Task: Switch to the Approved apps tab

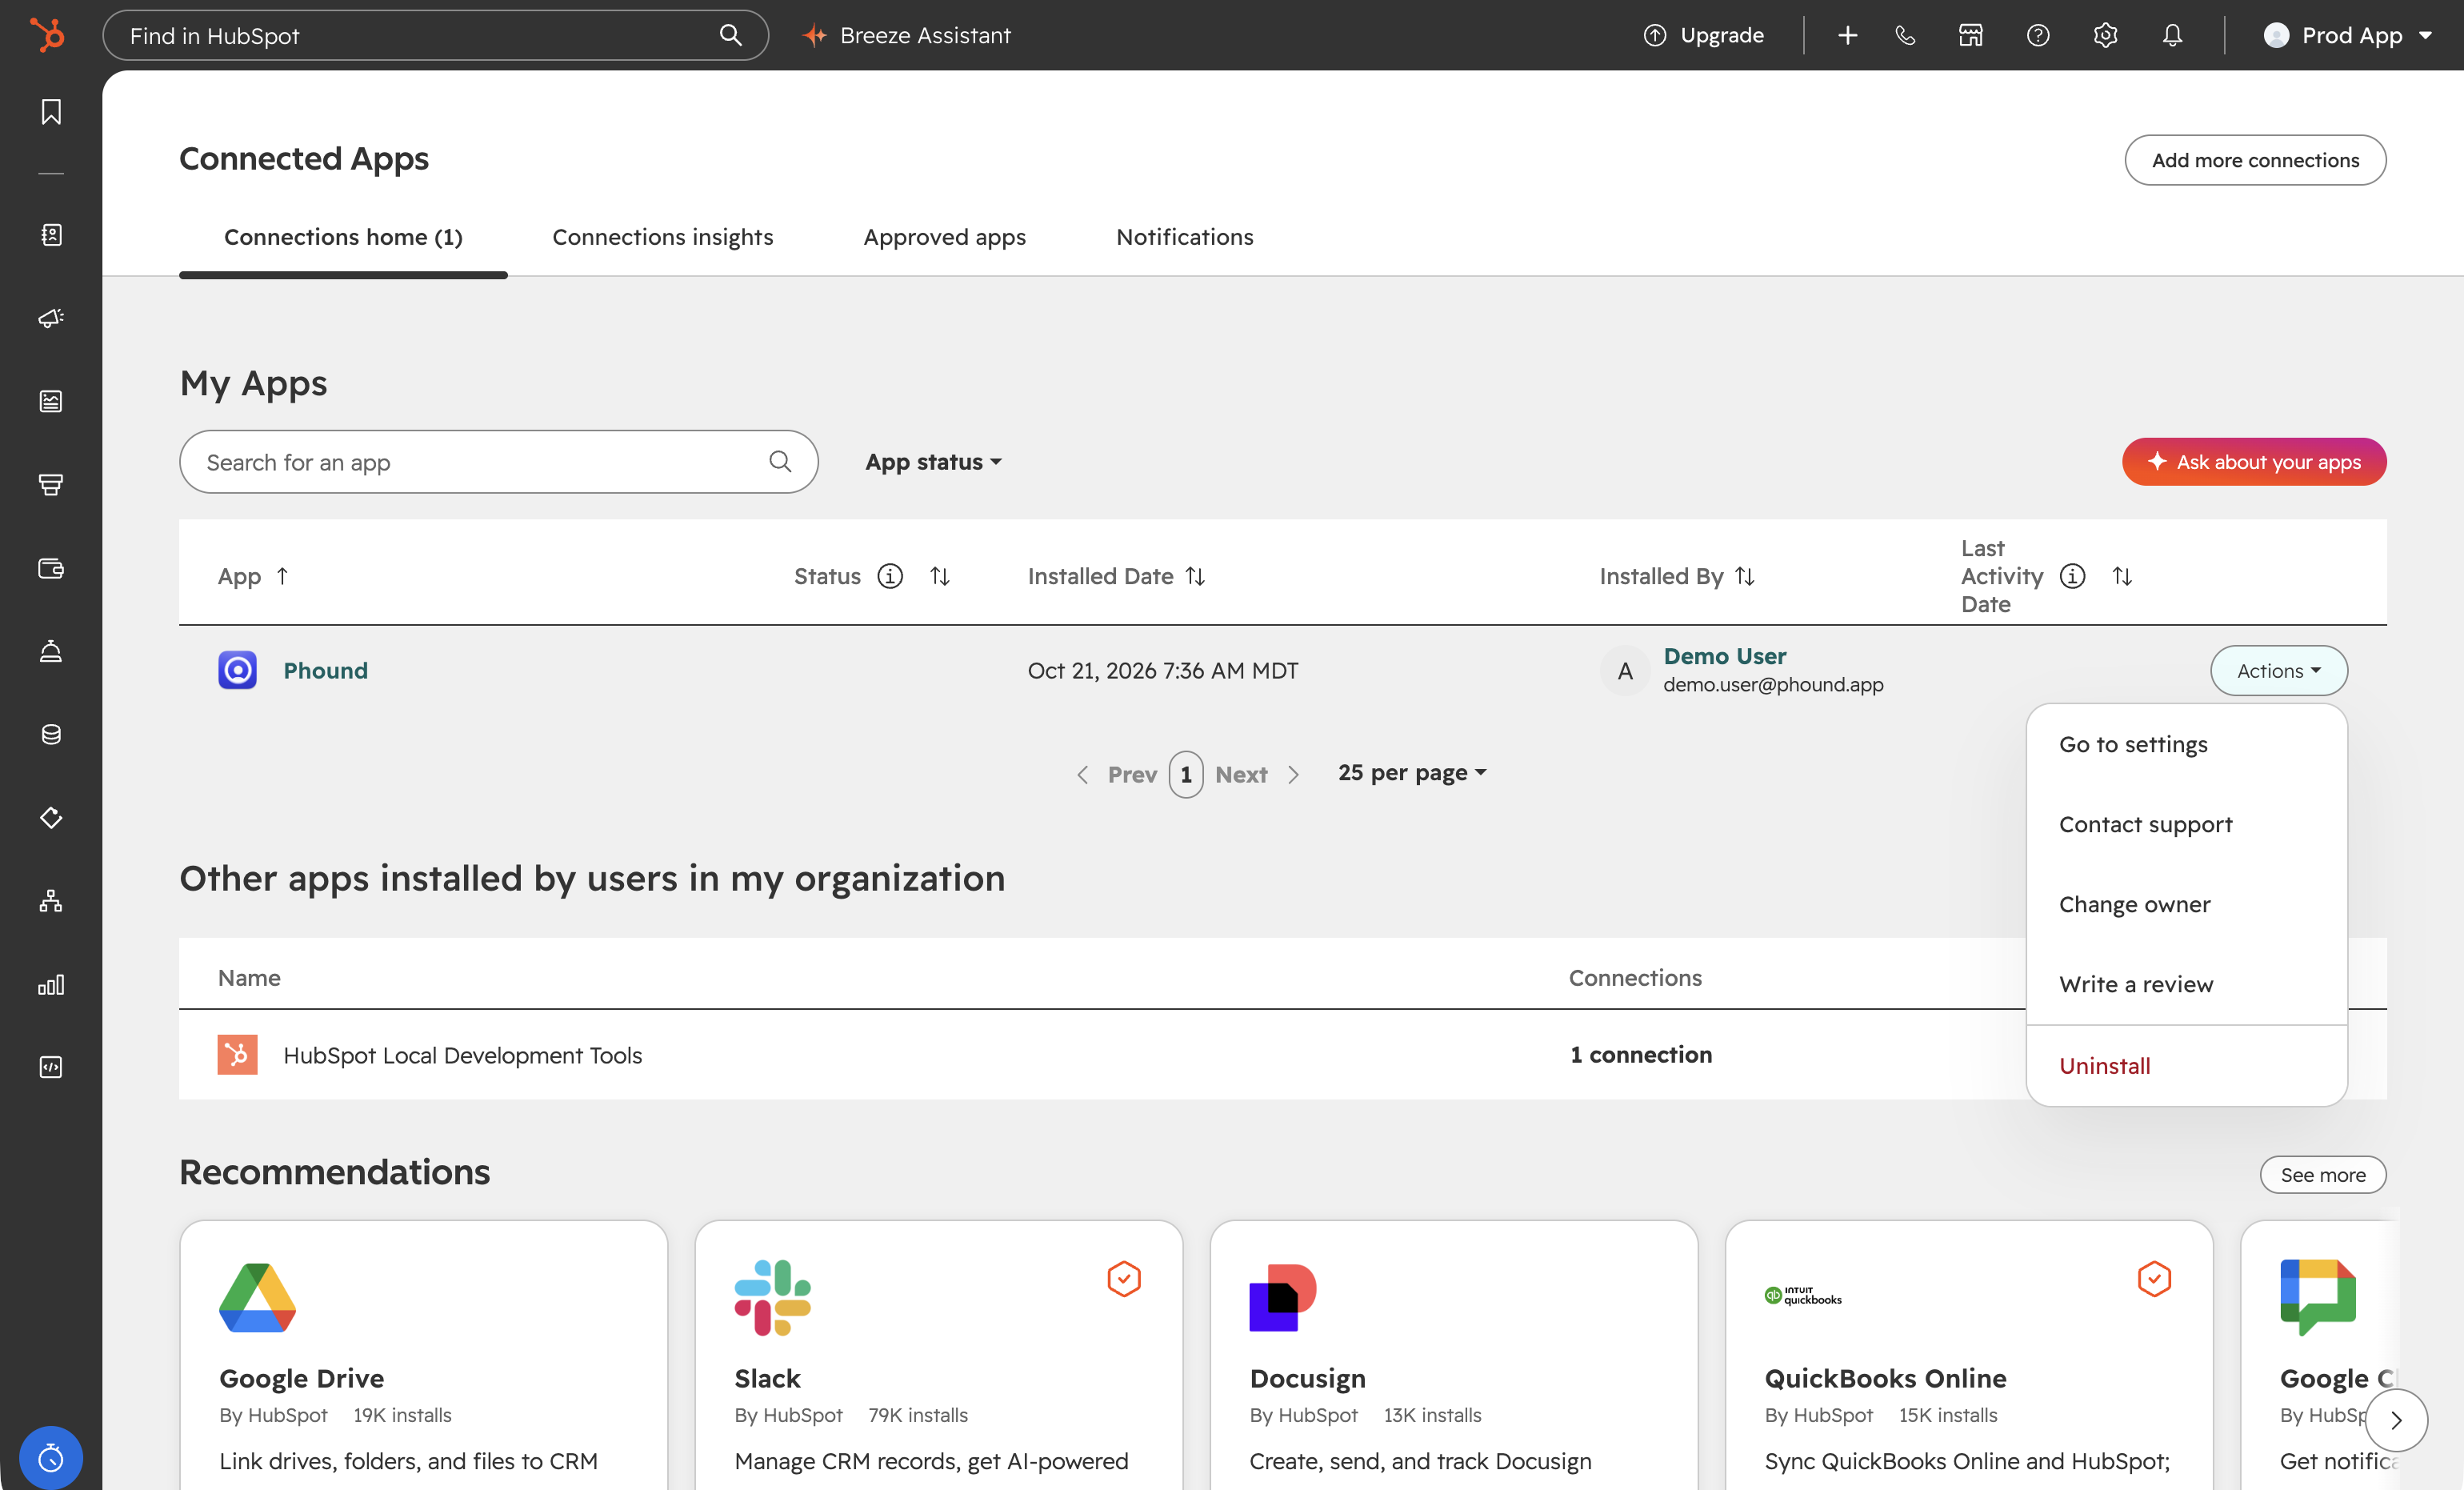Action: pos(944,237)
